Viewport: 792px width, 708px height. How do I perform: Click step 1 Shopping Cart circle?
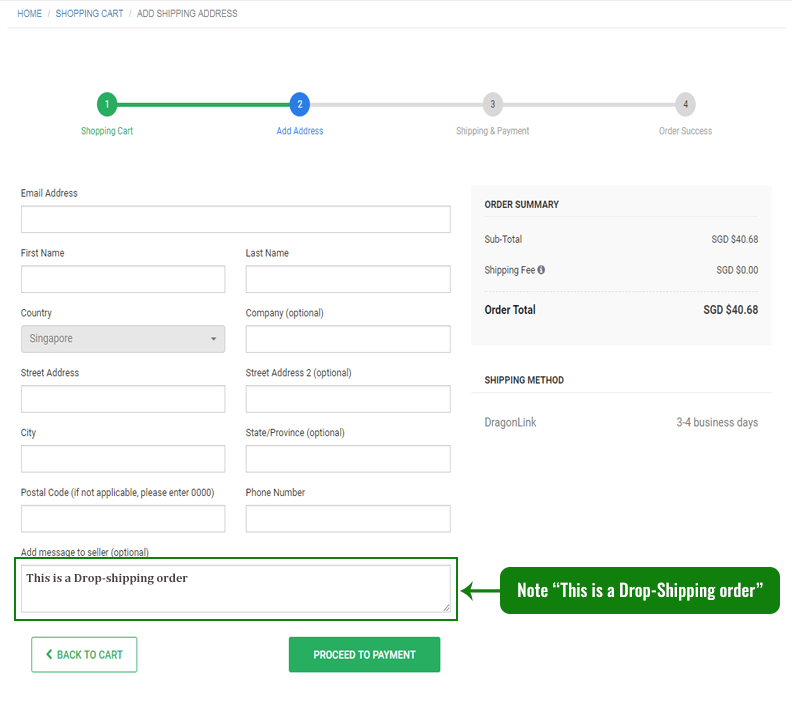[107, 104]
